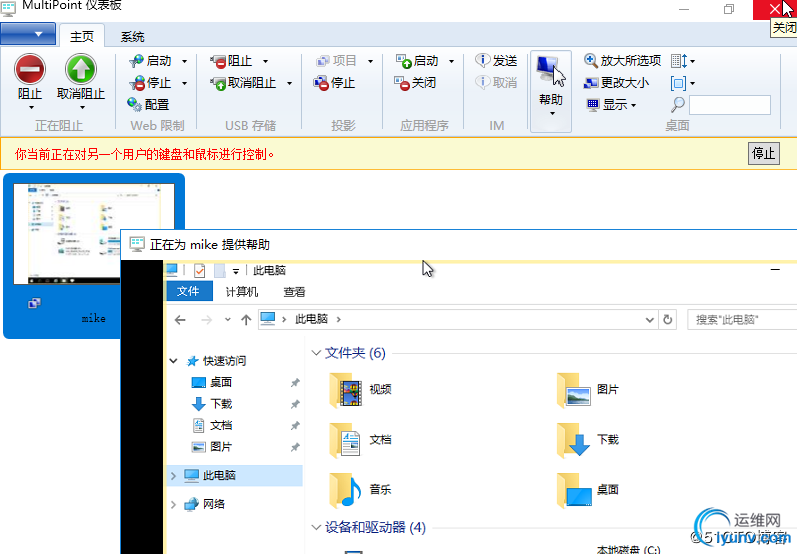Open dropdown arrow beside Web 停止
Image resolution: width=797 pixels, height=554 pixels.
[185, 83]
